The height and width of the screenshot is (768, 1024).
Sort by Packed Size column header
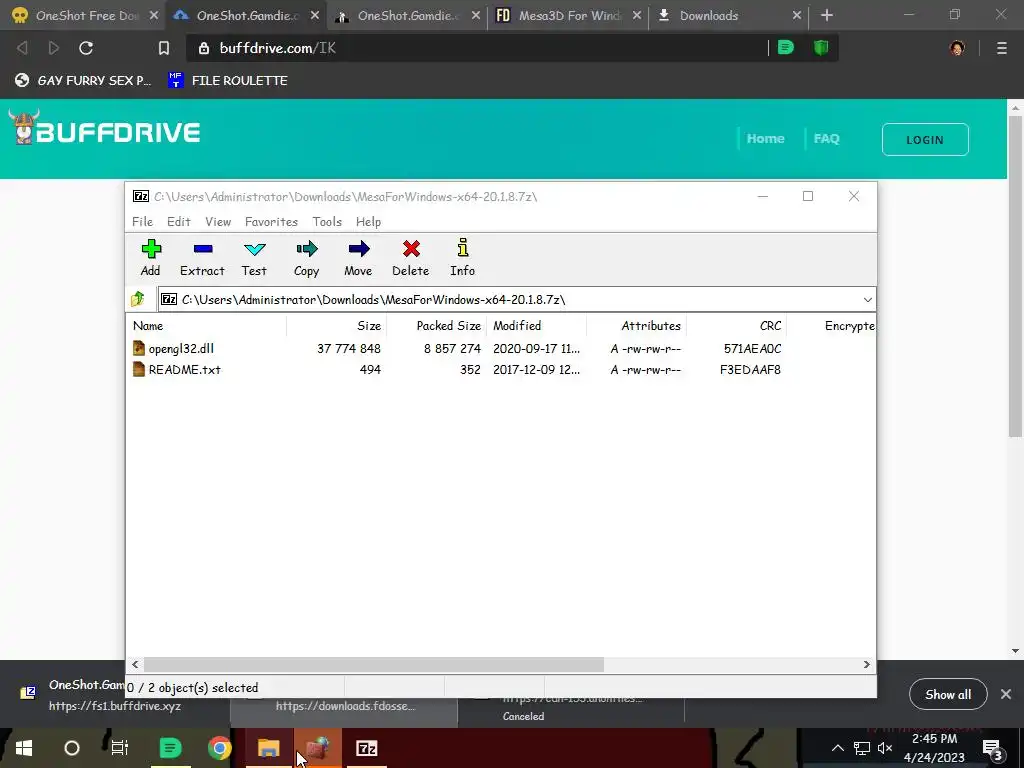pos(436,325)
